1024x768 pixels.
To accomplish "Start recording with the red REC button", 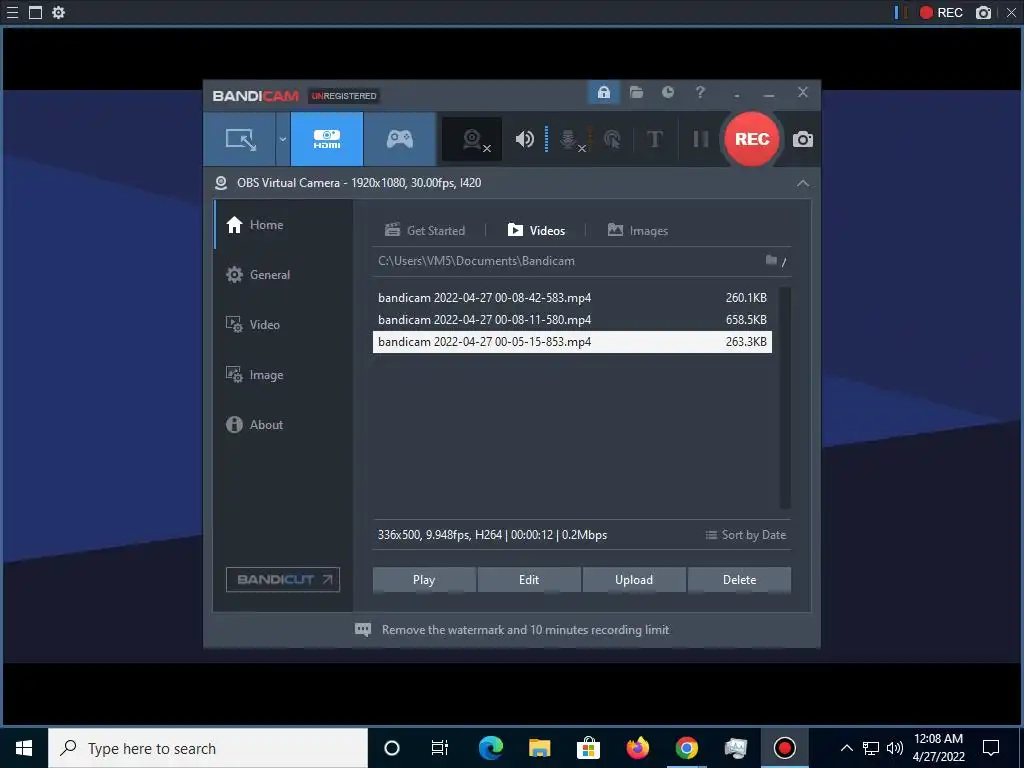I will [752, 139].
